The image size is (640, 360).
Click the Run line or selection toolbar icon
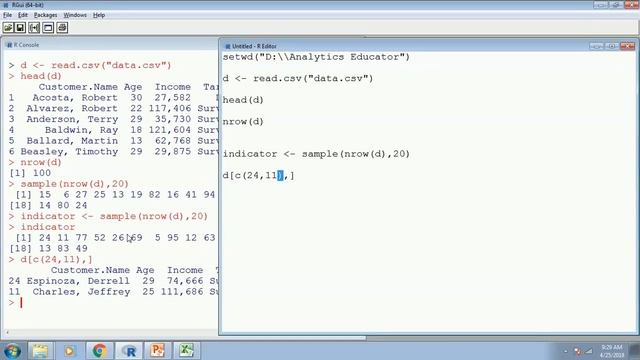coord(34,28)
